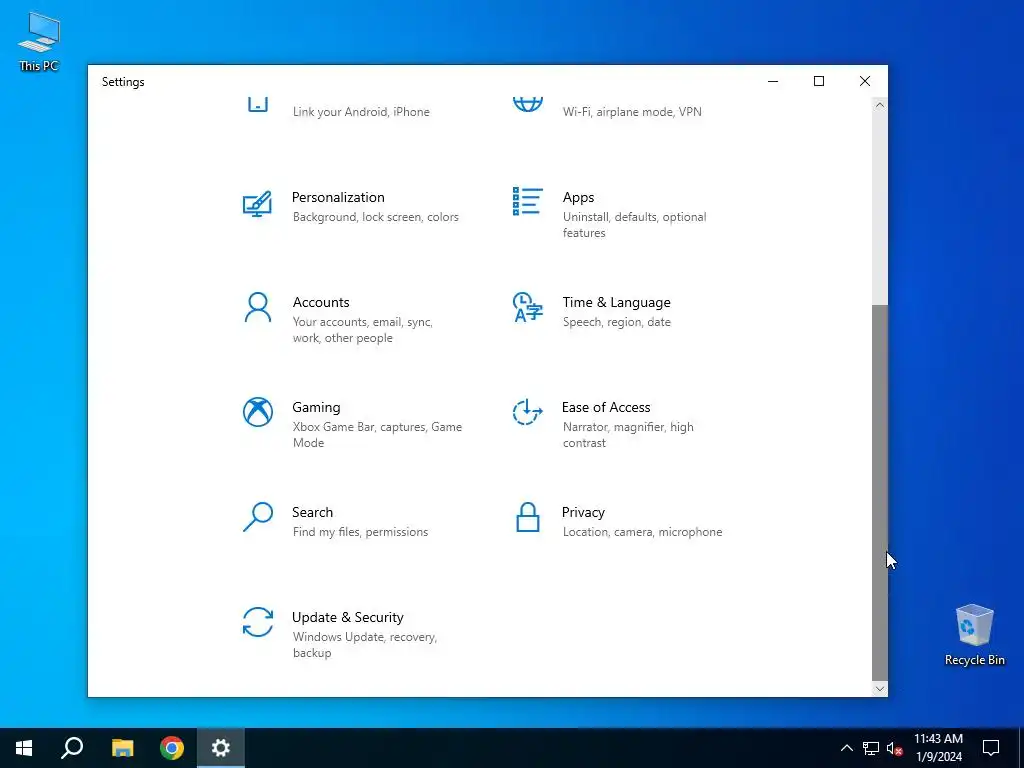This screenshot has width=1024, height=768.
Task: Close the Settings window
Action: tap(865, 81)
